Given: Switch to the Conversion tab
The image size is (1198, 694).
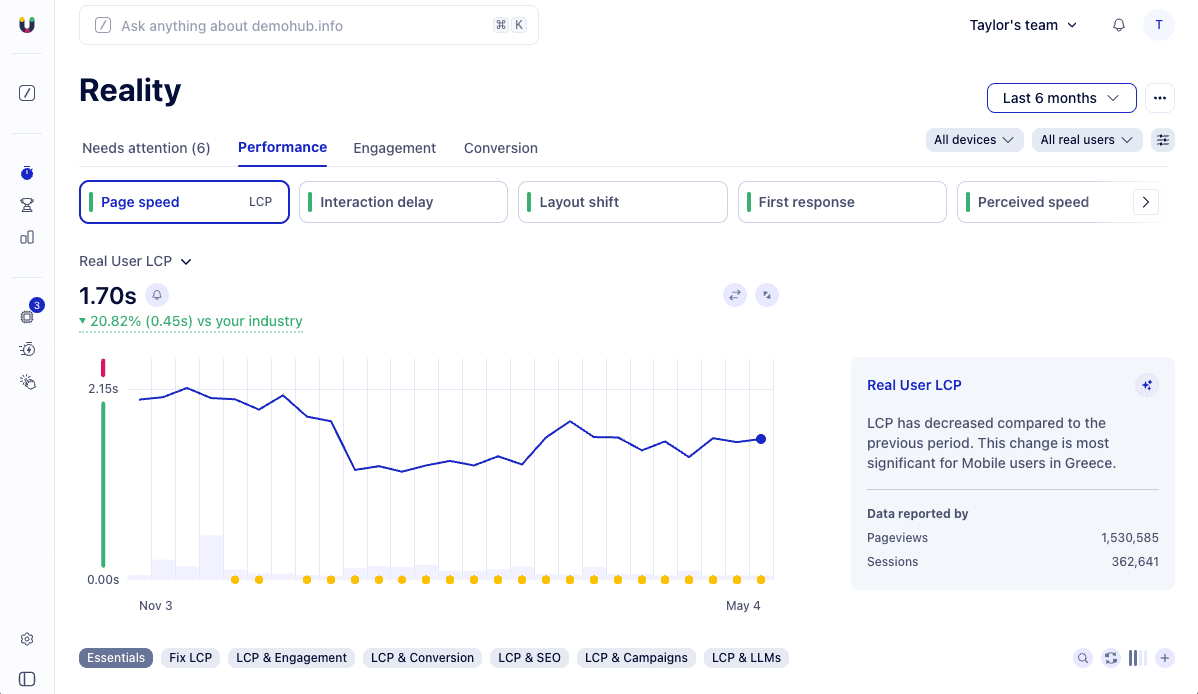Looking at the screenshot, I should click(x=500, y=148).
